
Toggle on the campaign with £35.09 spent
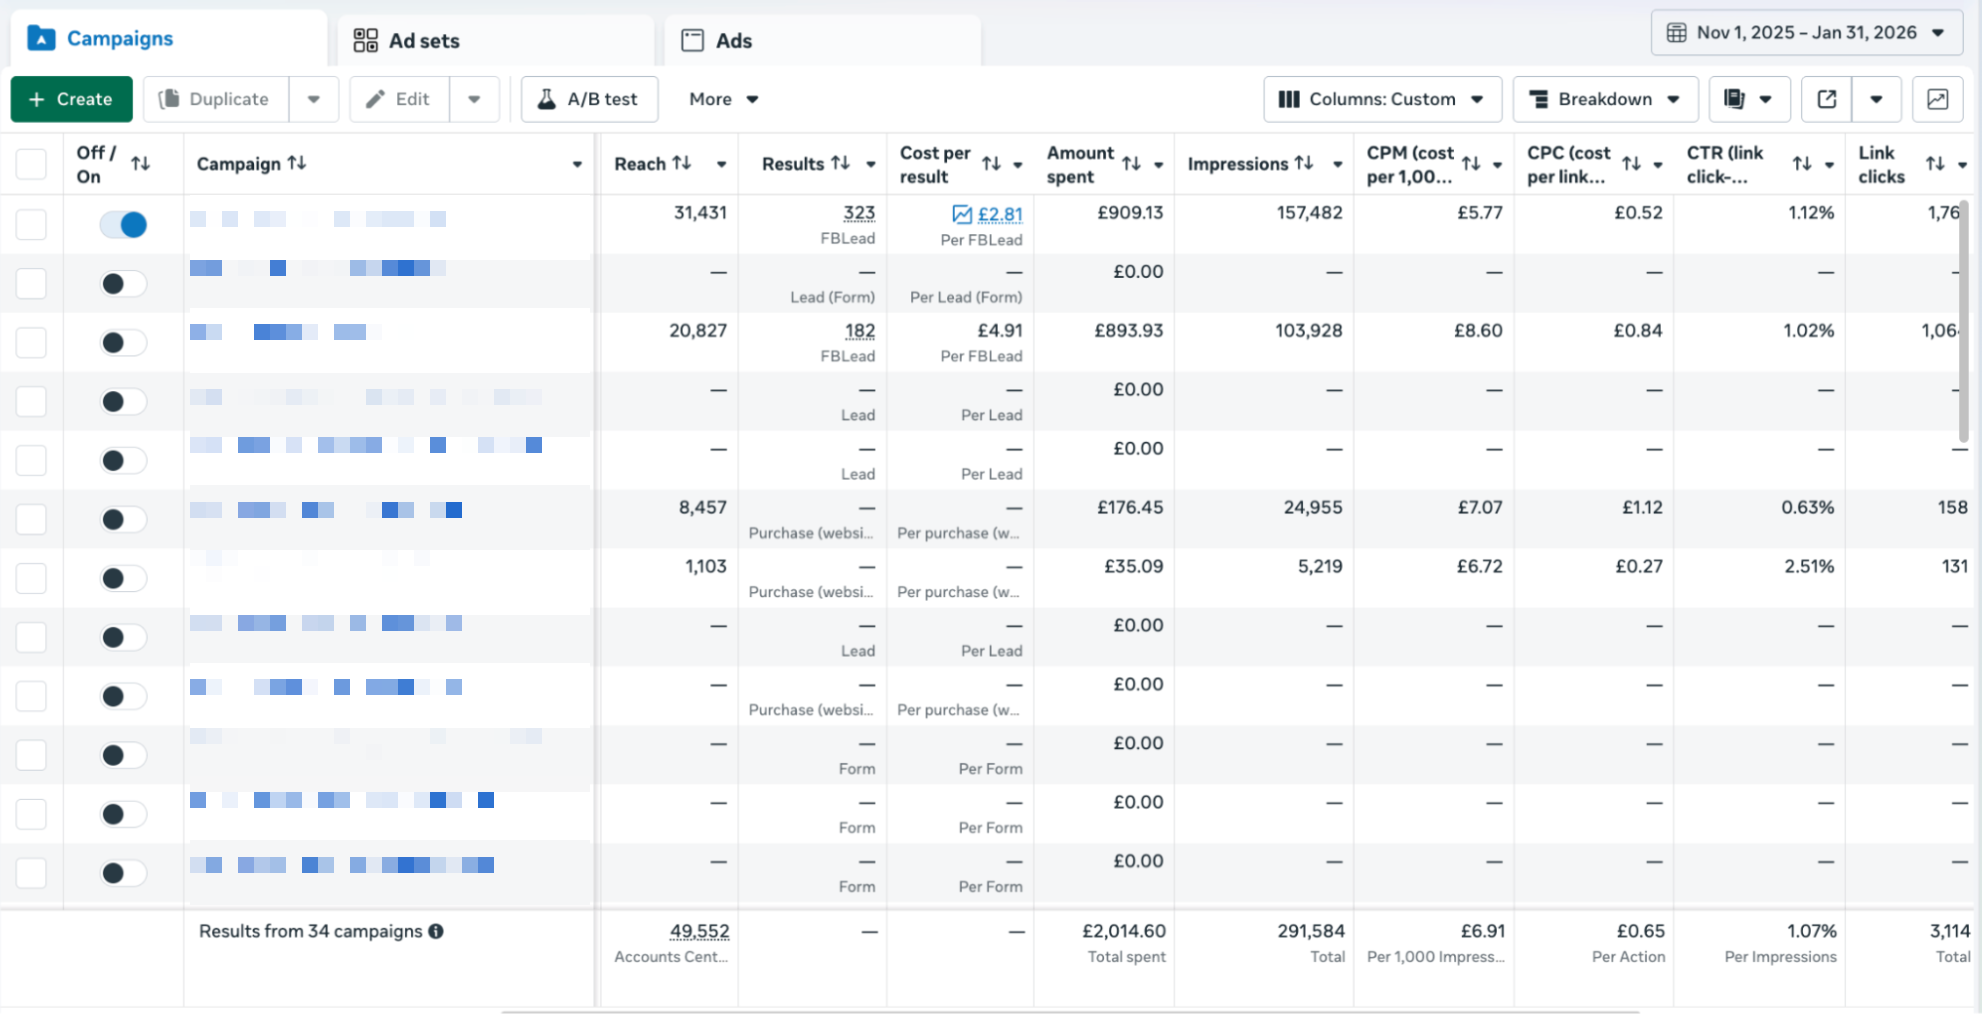click(x=123, y=579)
